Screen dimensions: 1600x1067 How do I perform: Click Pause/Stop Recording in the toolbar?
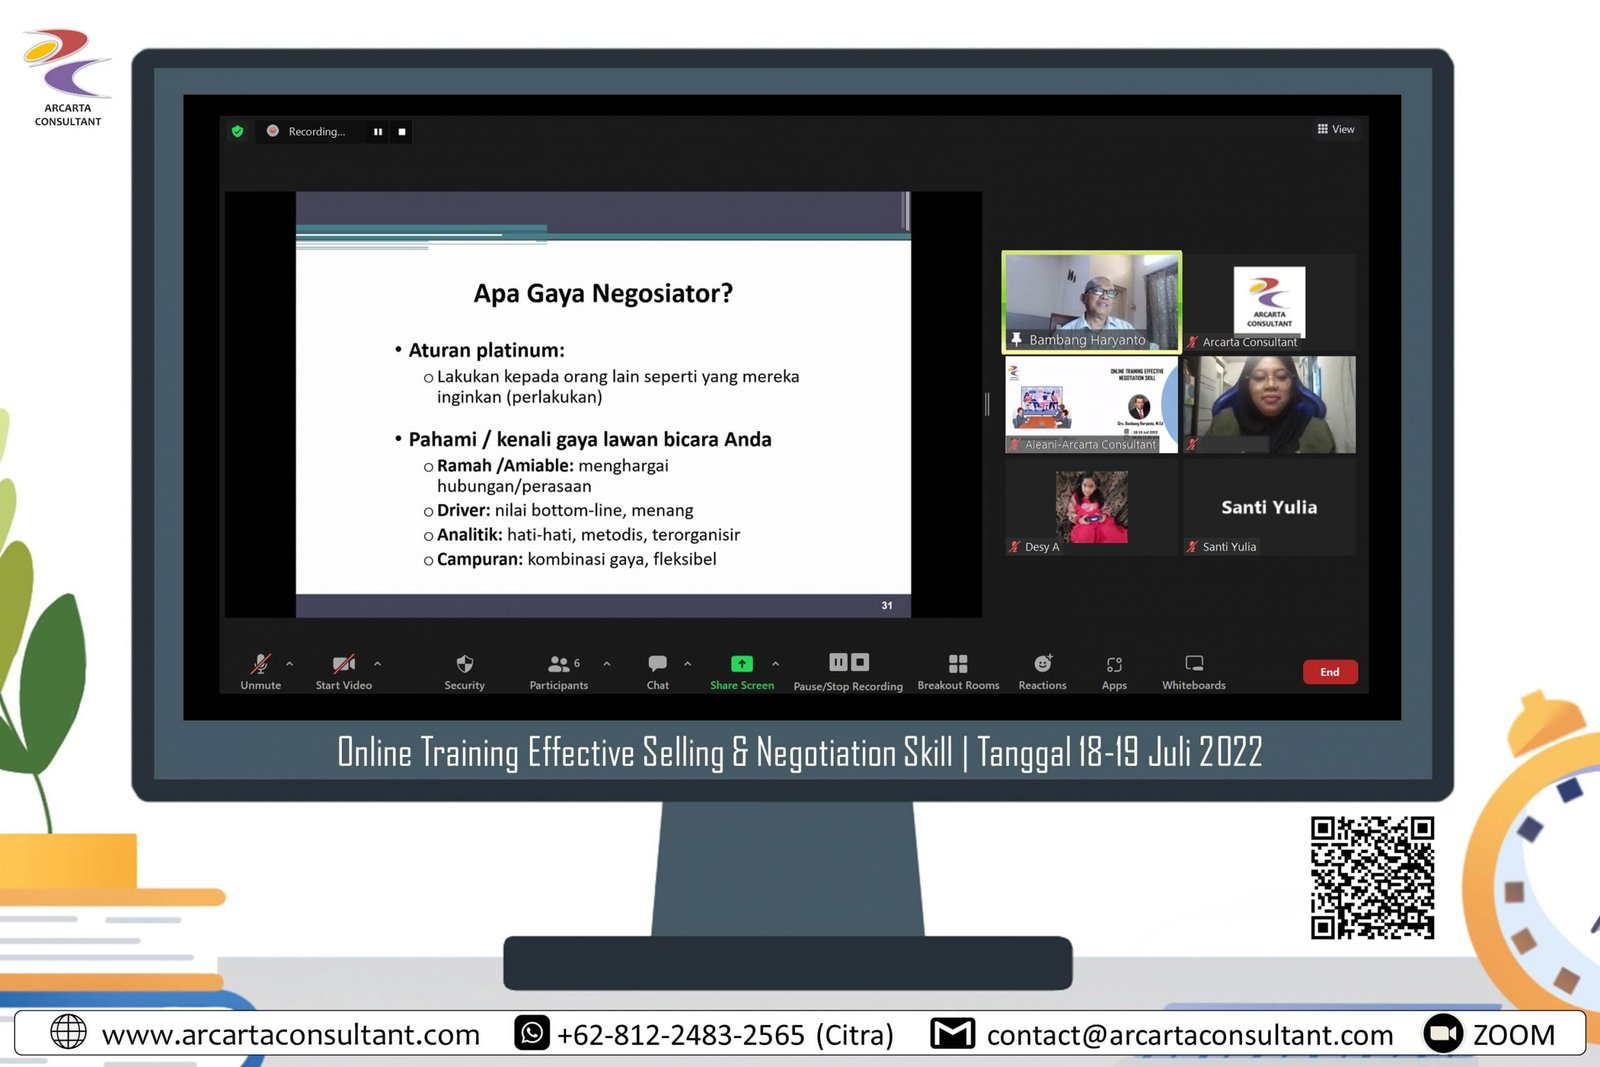(x=848, y=670)
